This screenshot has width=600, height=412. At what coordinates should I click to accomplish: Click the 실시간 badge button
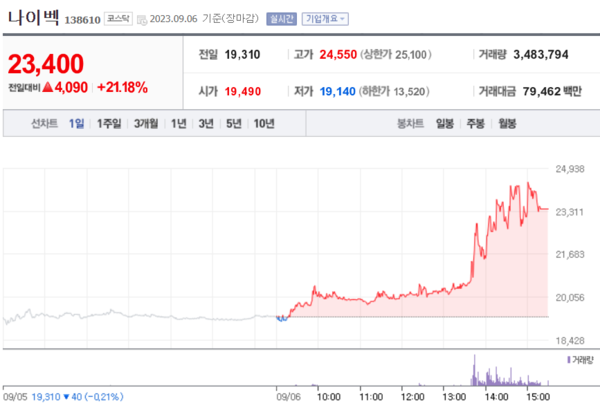point(281,18)
